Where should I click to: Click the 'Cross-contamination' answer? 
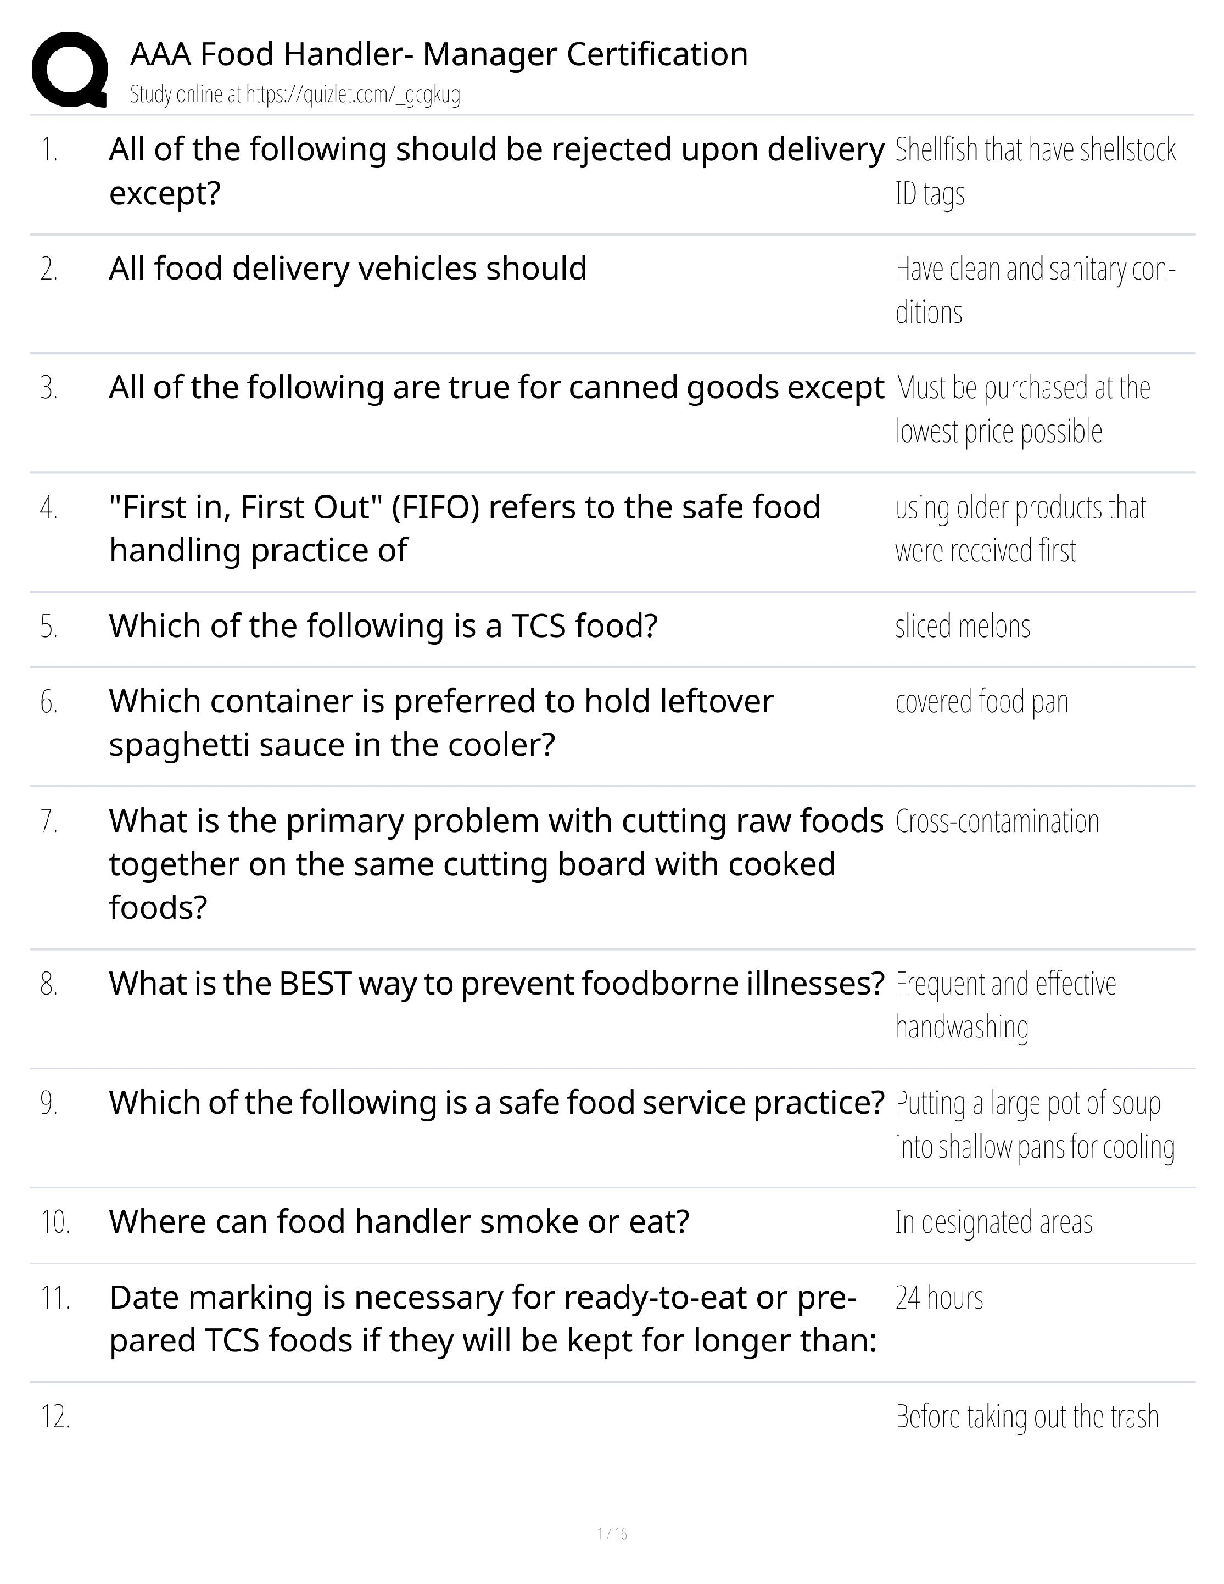click(x=997, y=822)
